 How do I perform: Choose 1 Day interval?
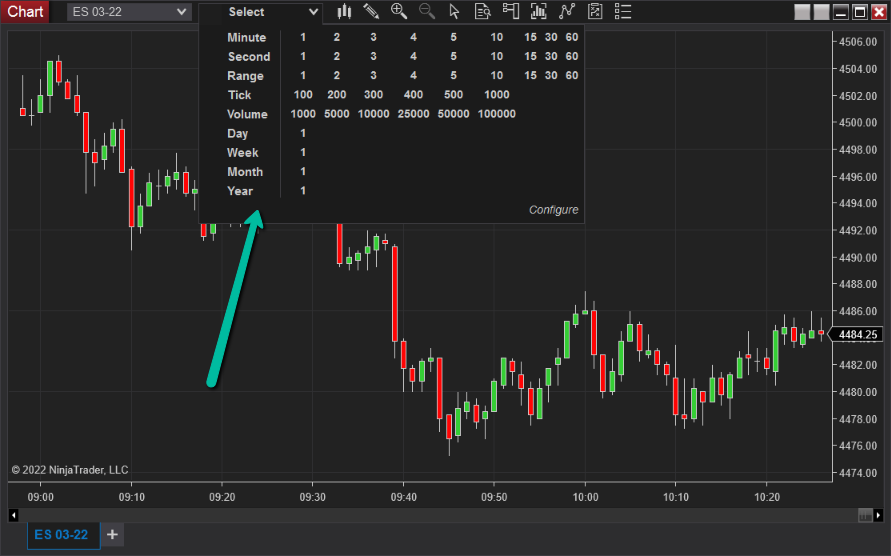(x=303, y=133)
